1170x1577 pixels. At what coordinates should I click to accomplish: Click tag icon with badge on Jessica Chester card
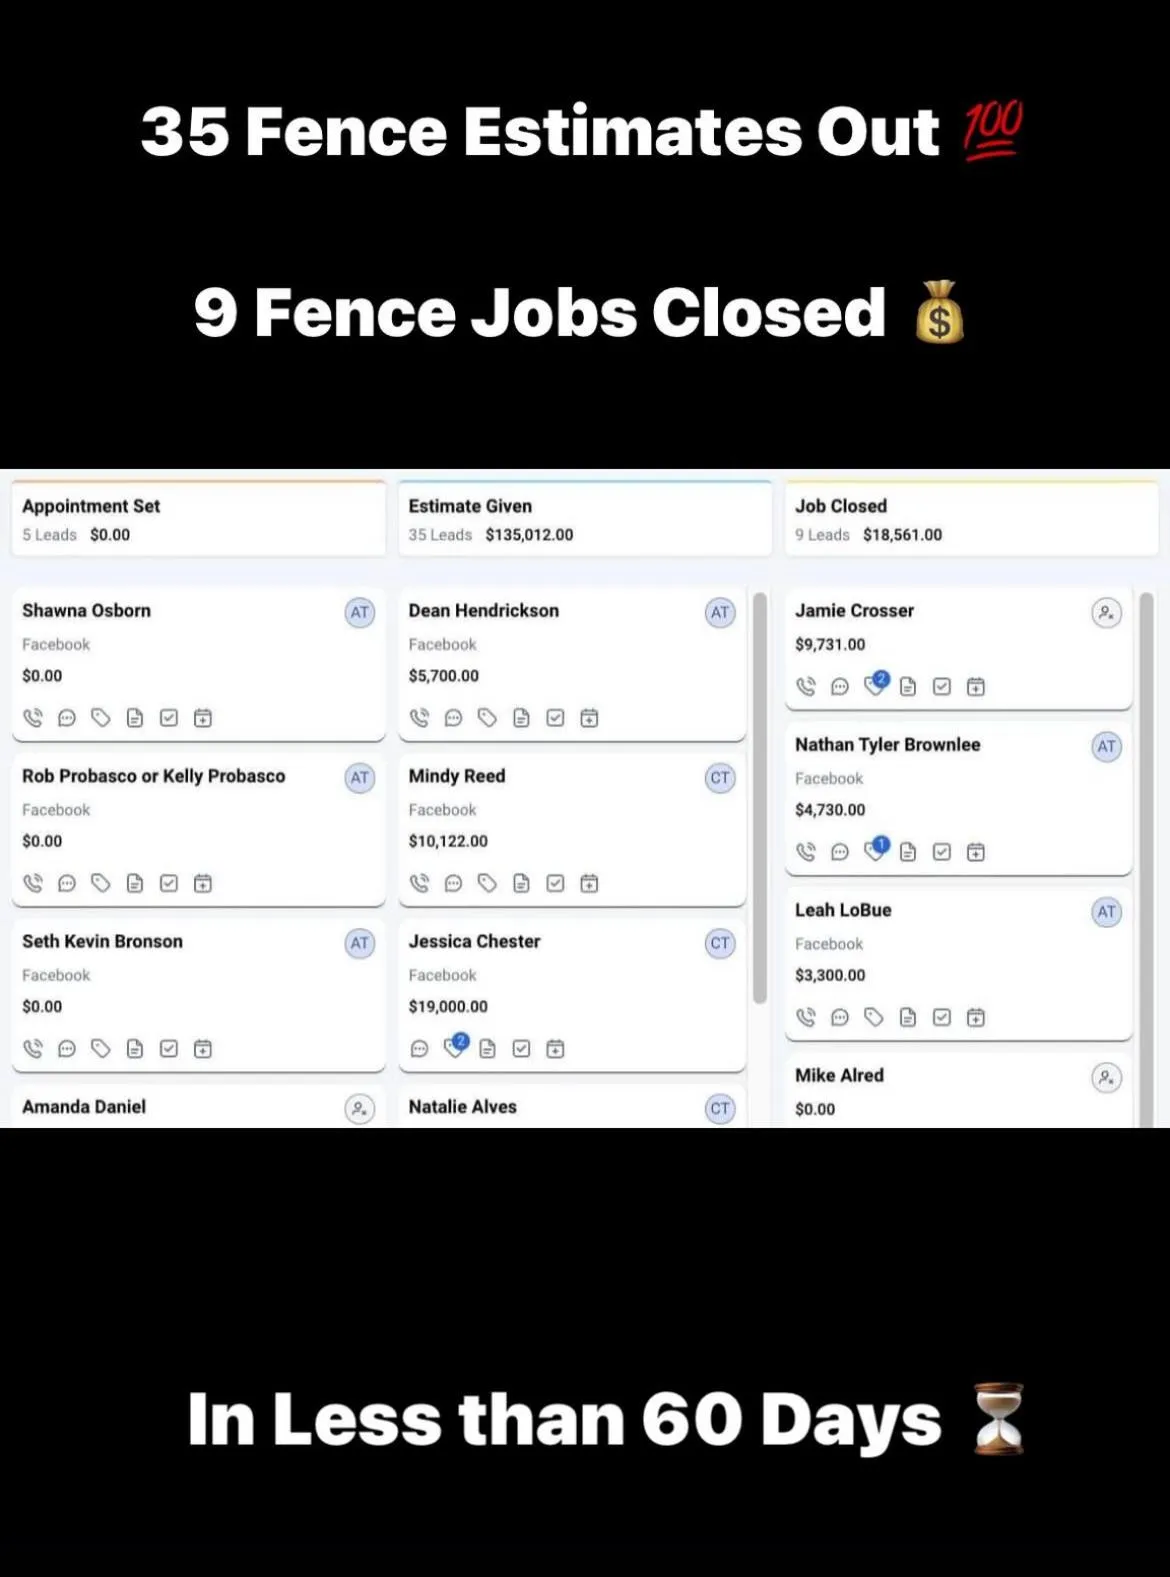(x=456, y=1046)
